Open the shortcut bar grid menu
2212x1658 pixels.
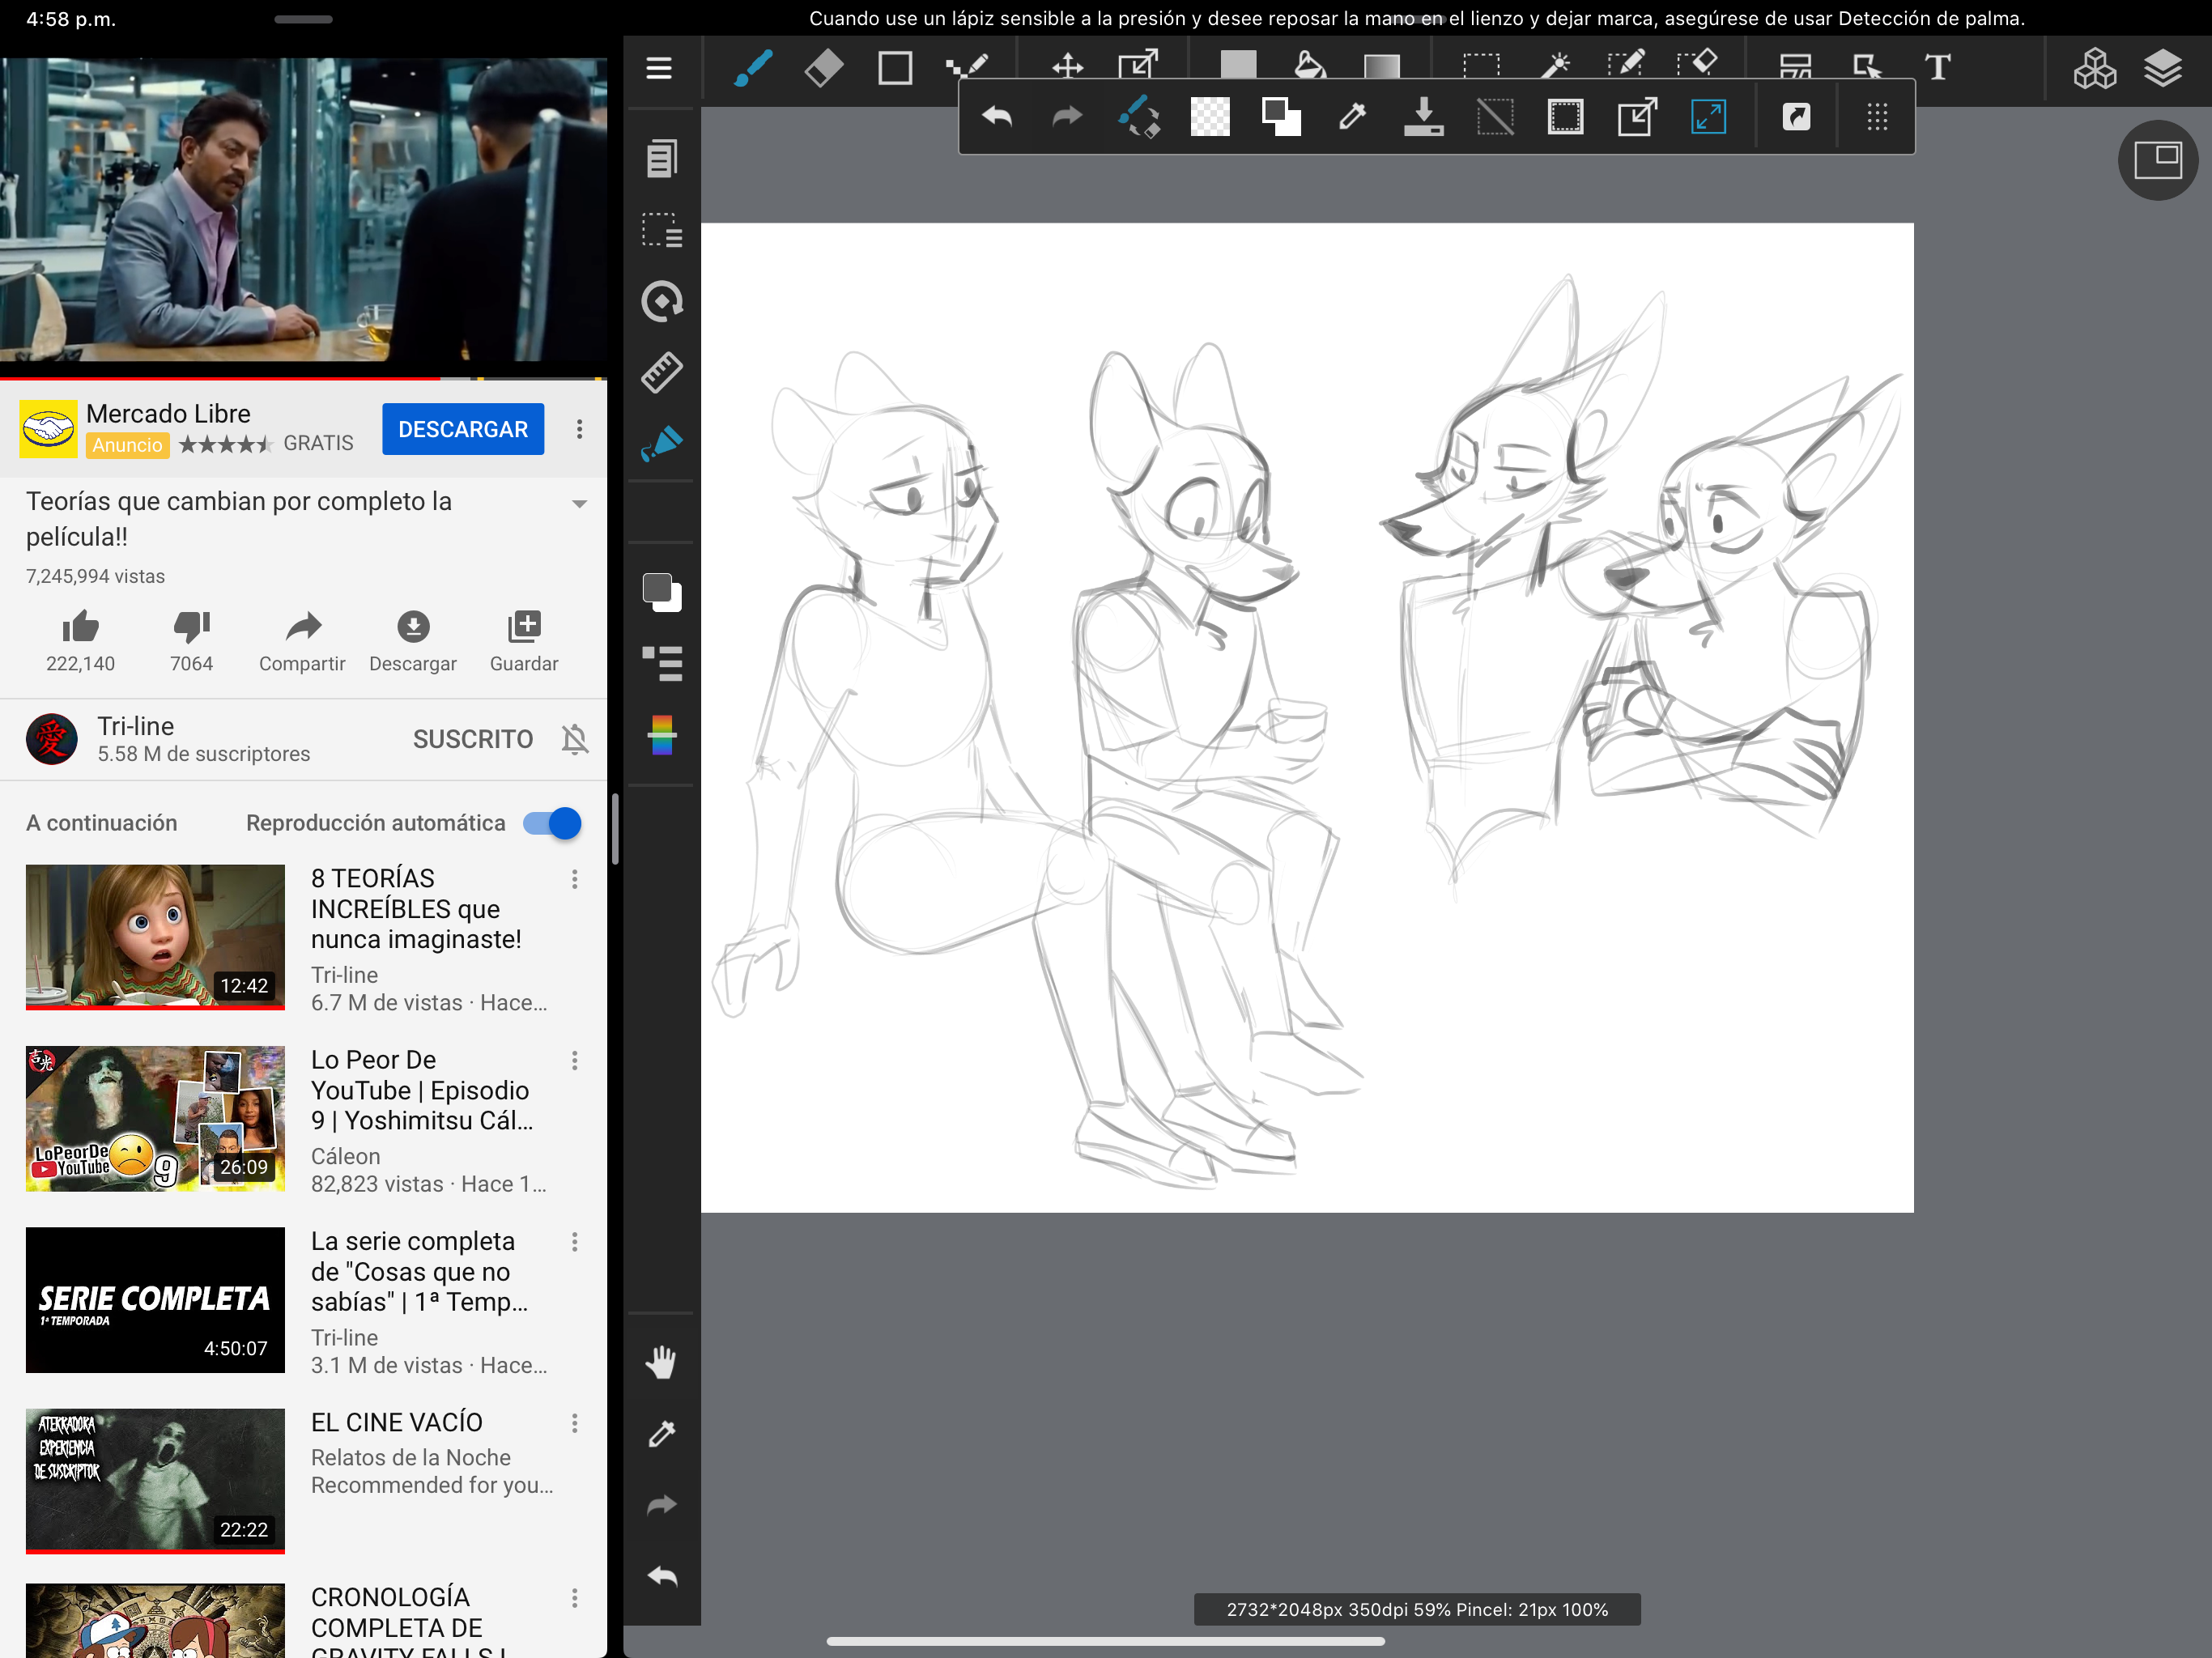tap(1877, 117)
